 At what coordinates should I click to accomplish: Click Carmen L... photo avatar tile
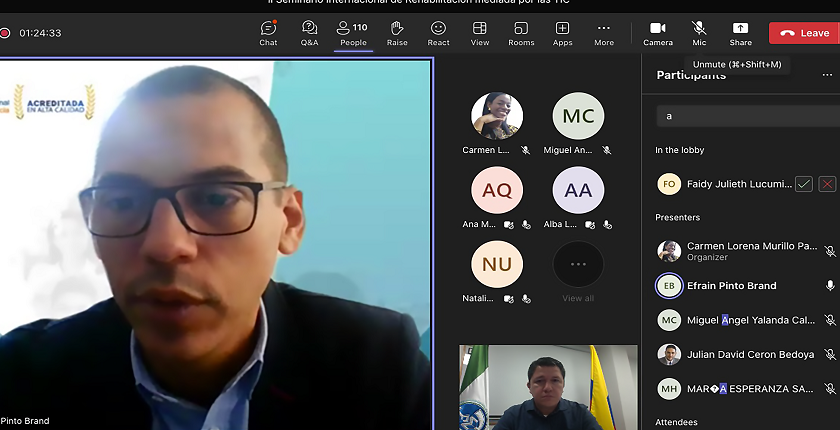[497, 116]
